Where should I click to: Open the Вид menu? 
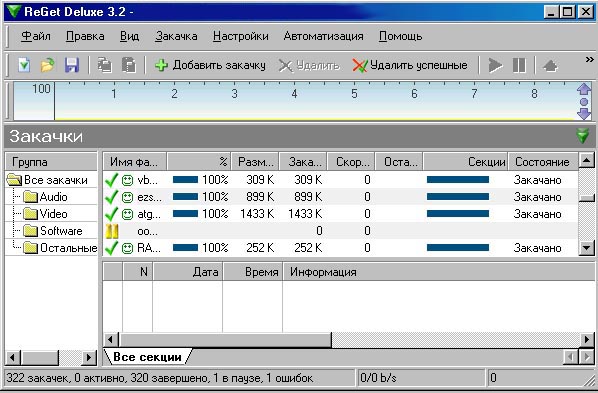coord(129,36)
